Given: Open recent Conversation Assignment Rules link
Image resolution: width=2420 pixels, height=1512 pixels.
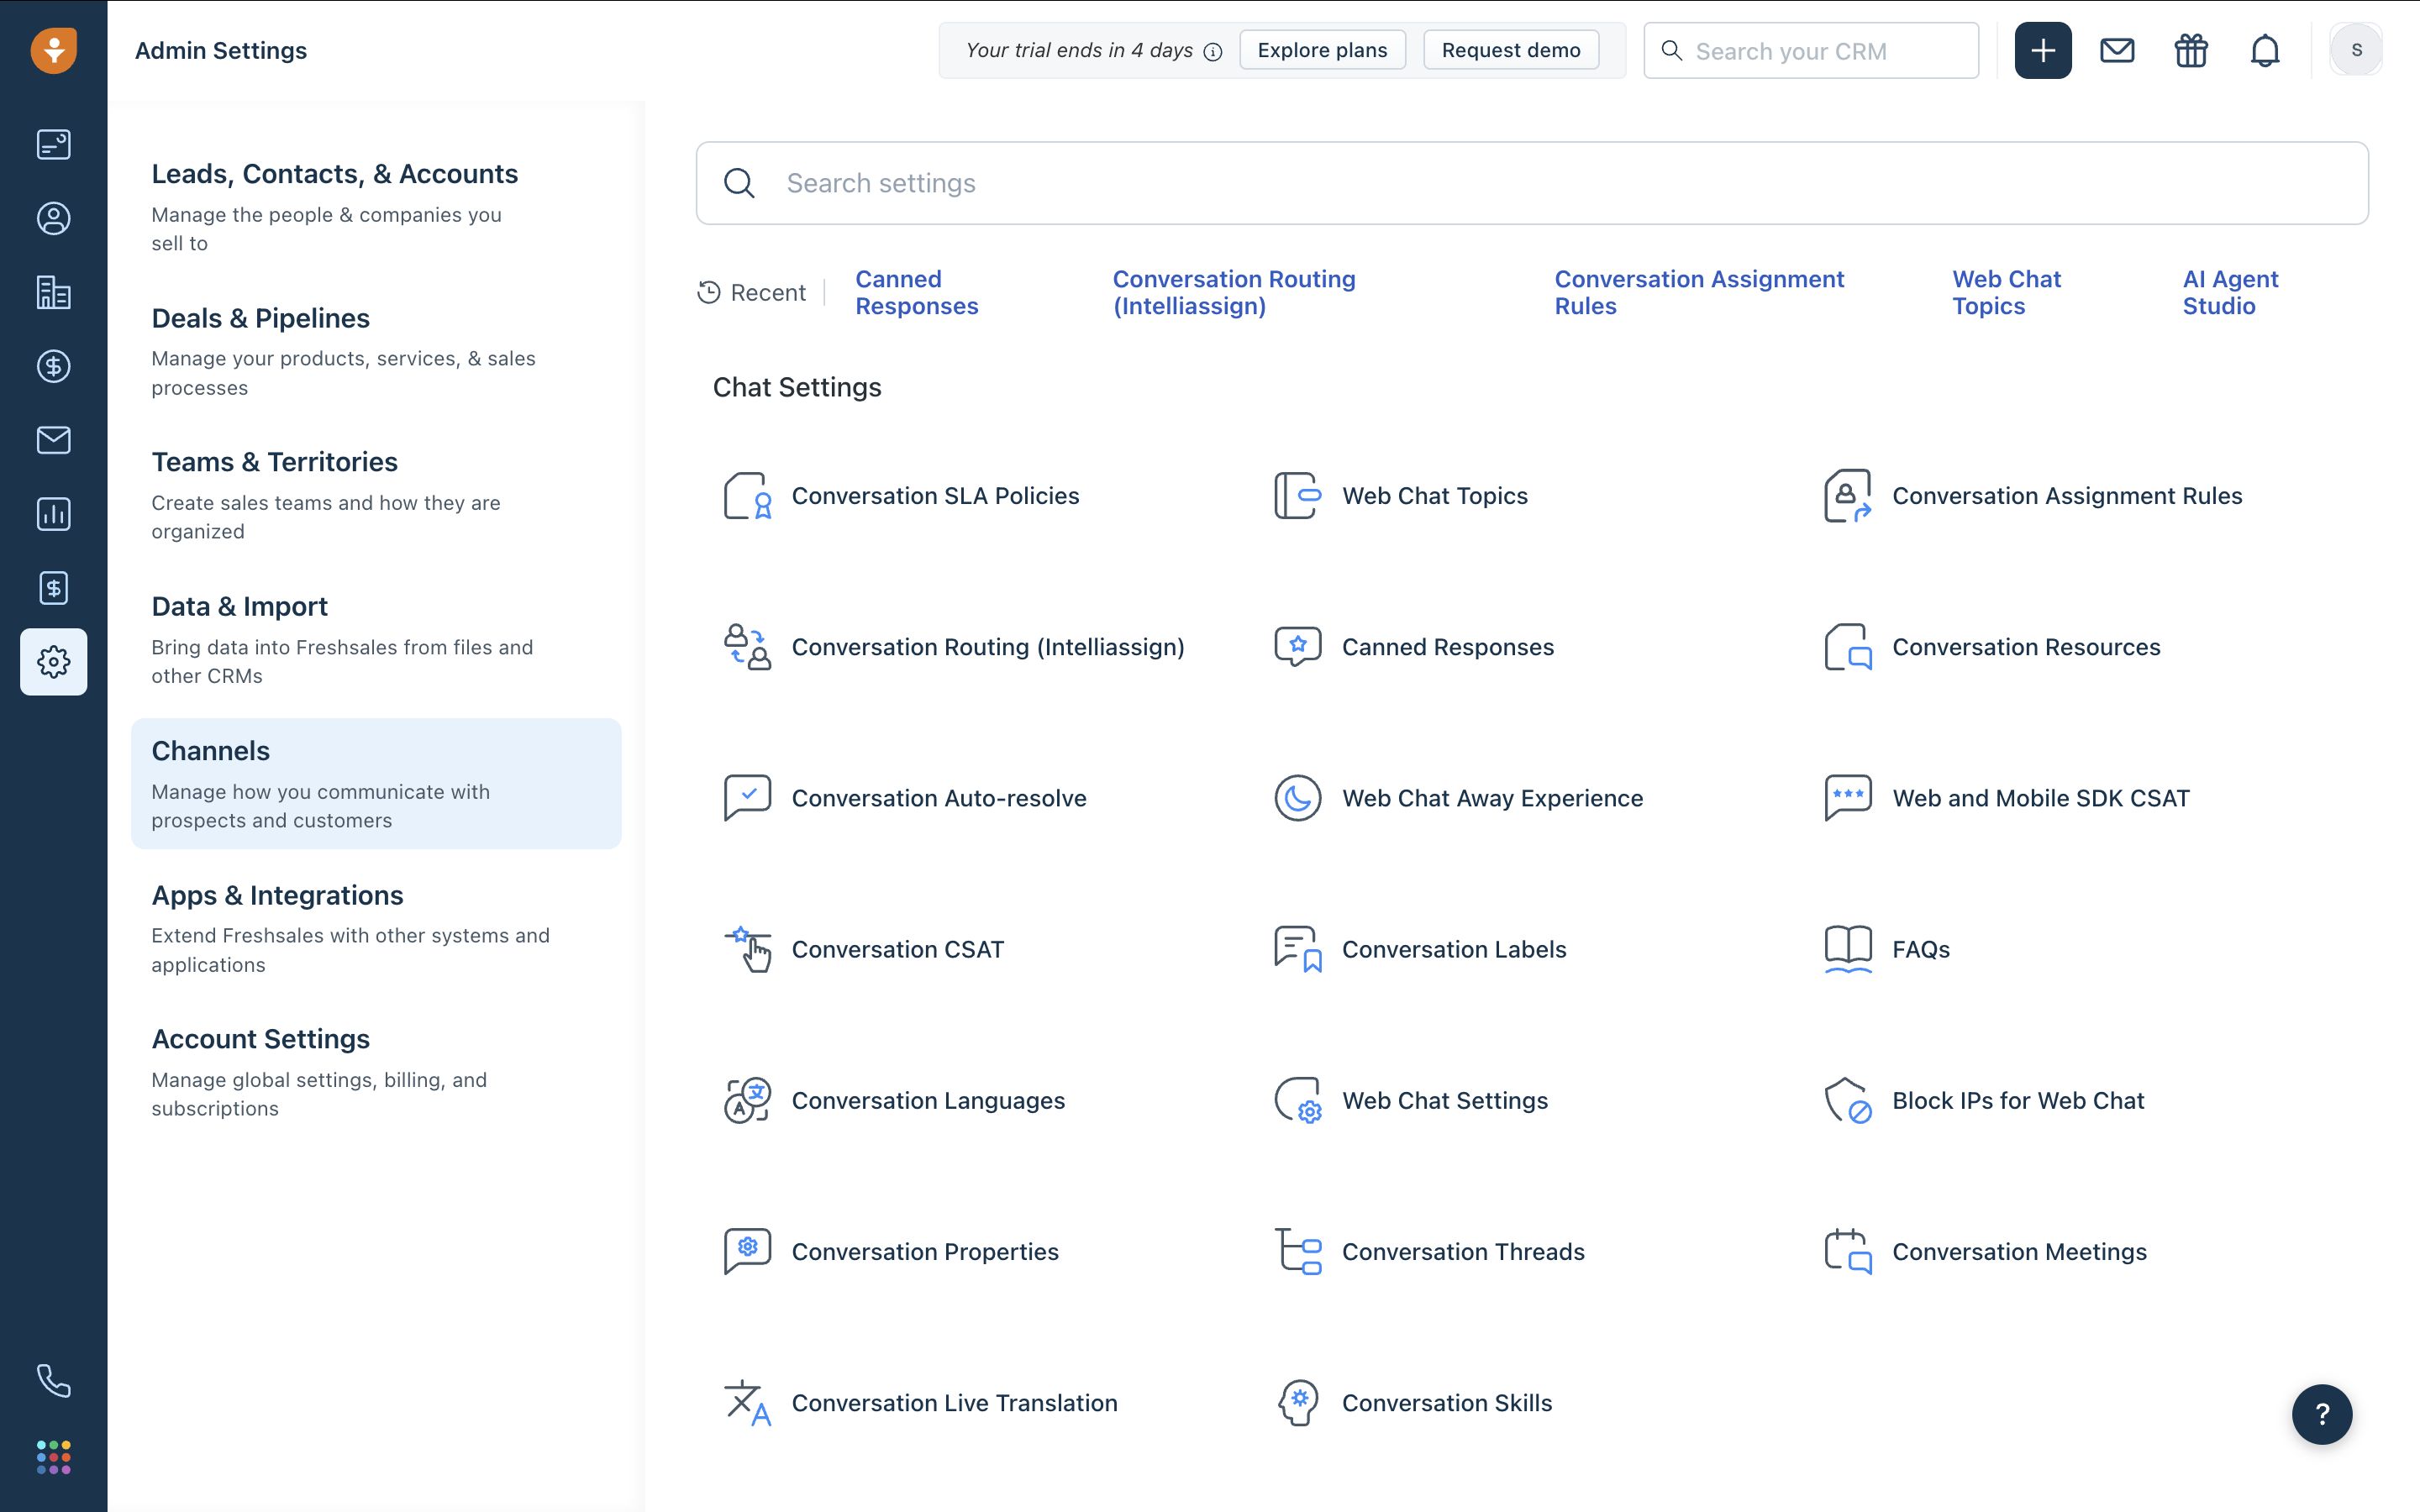Looking at the screenshot, I should click(x=1699, y=292).
